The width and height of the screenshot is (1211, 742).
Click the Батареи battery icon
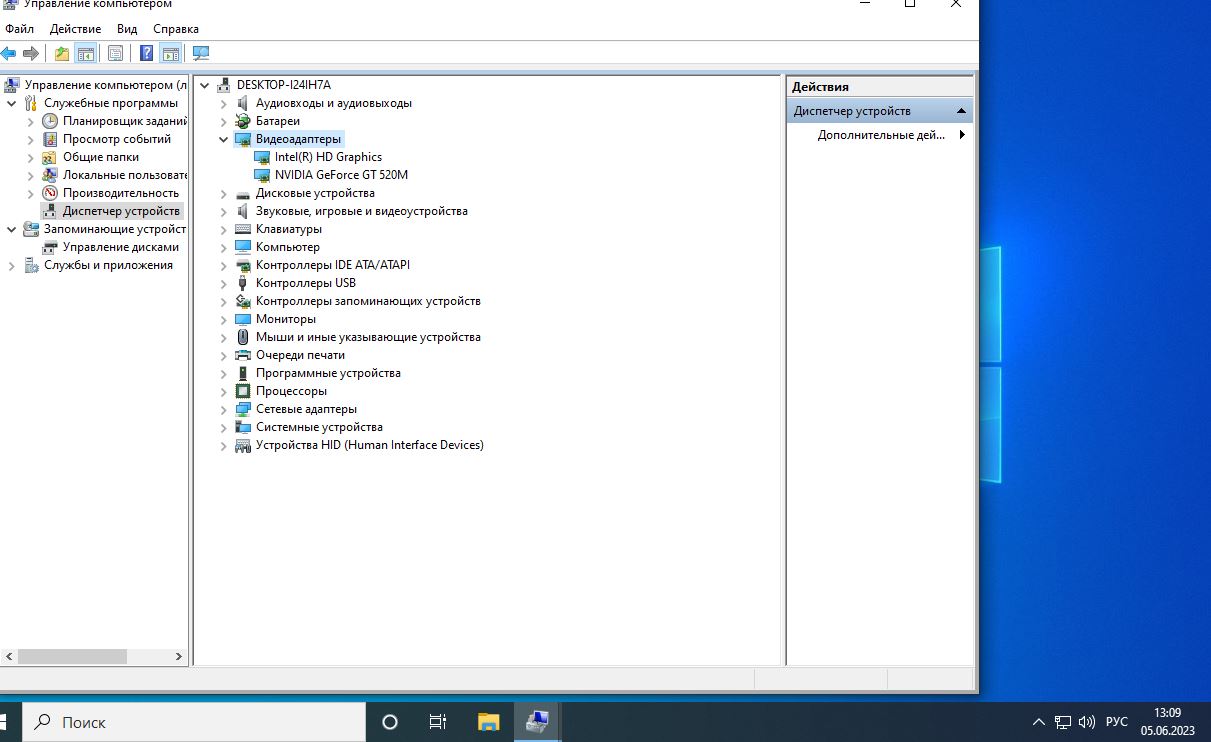(243, 121)
